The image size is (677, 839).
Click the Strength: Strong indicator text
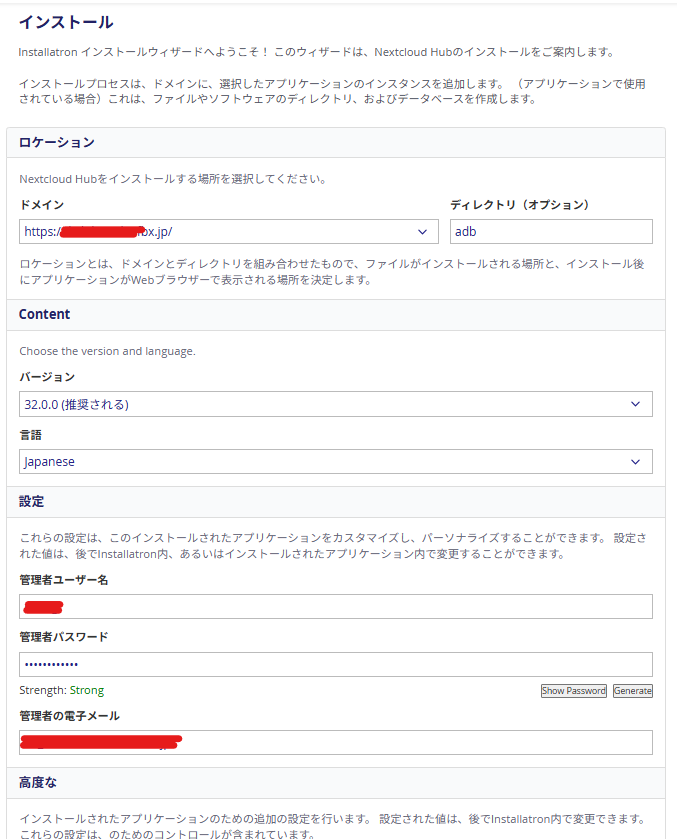coord(62,690)
